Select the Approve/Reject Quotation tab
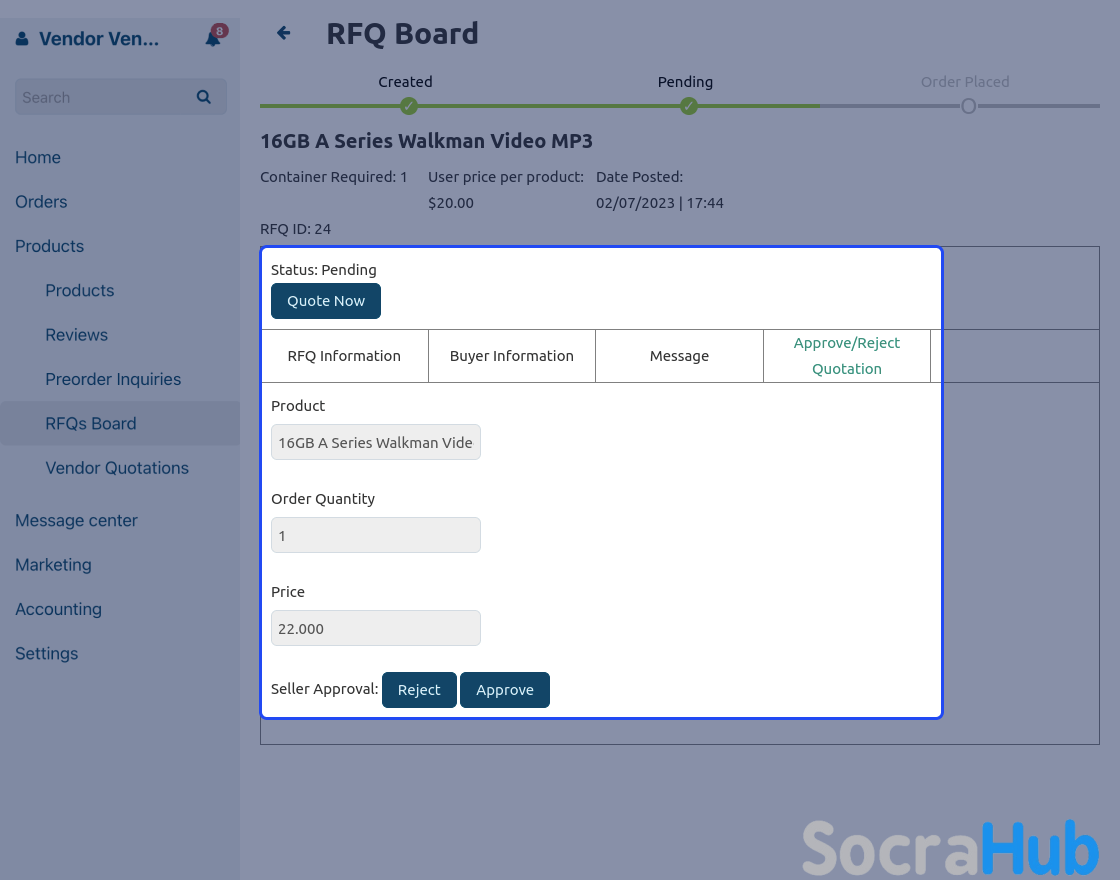The image size is (1120, 880). 846,356
